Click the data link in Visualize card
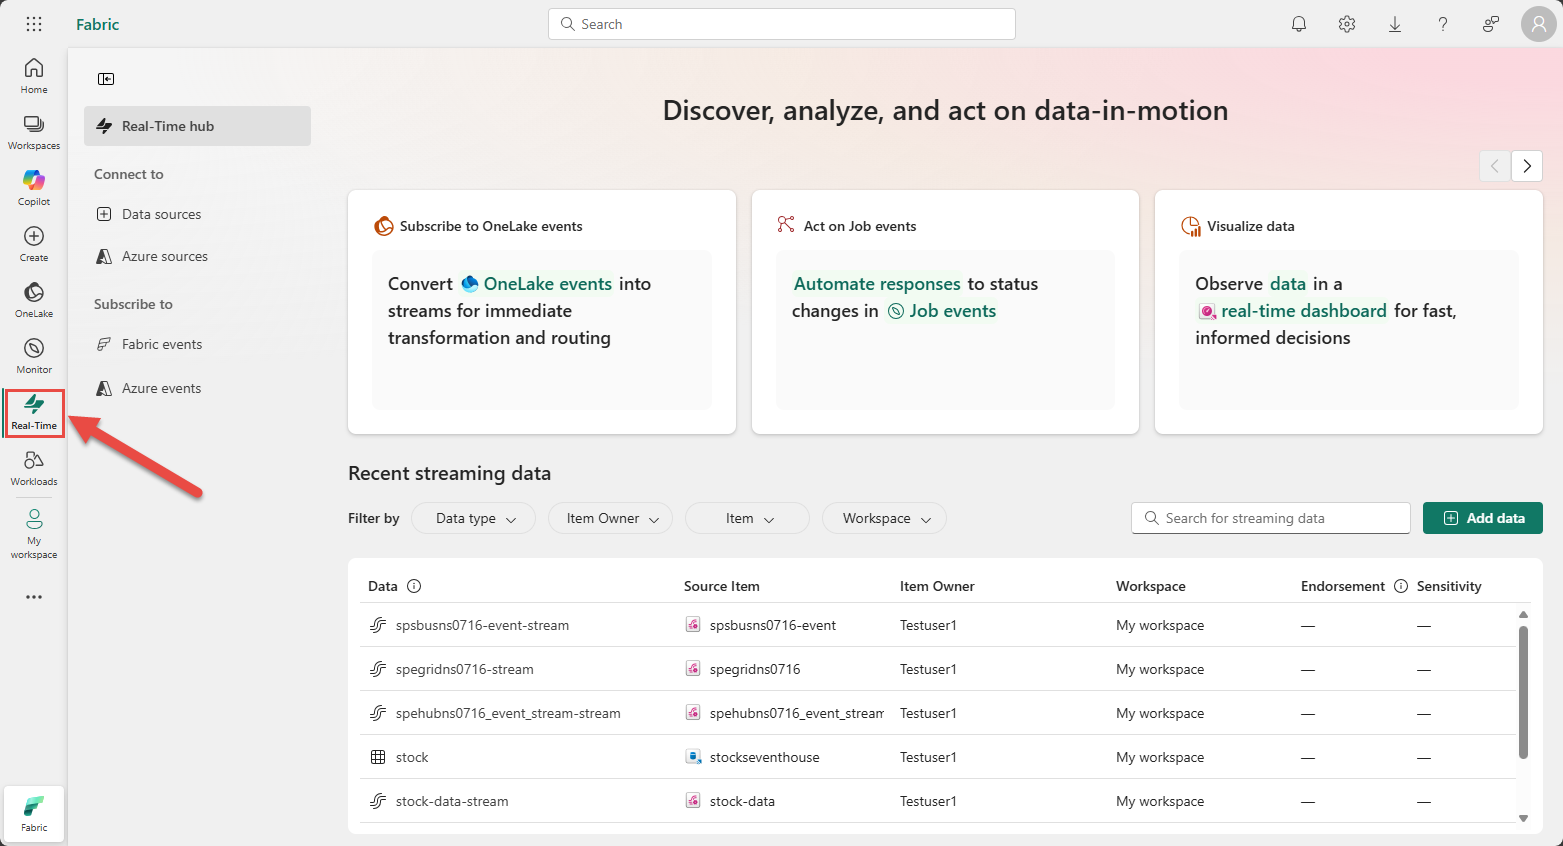 1288,284
